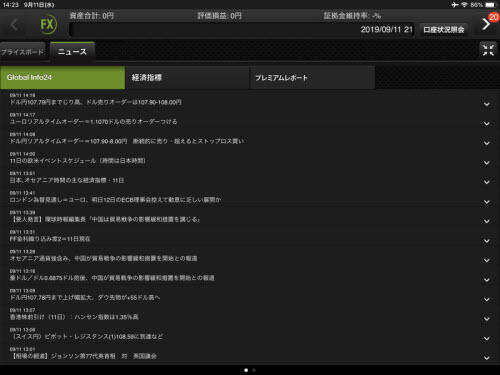Open next screen via arrow with 20 badge
The height and width of the screenshot is (375, 500).
pos(486,24)
